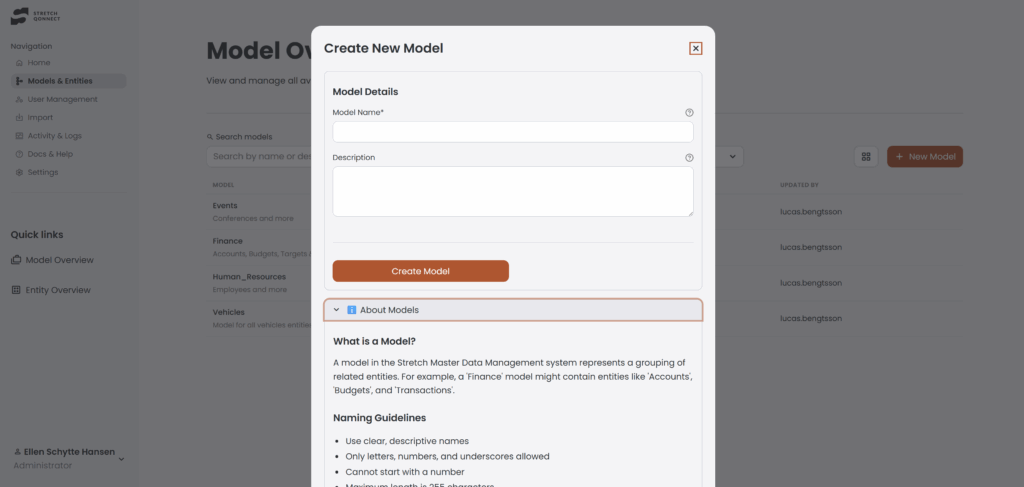Click the Model Name help icon
Screen dimensions: 1024x487
[x=689, y=113]
